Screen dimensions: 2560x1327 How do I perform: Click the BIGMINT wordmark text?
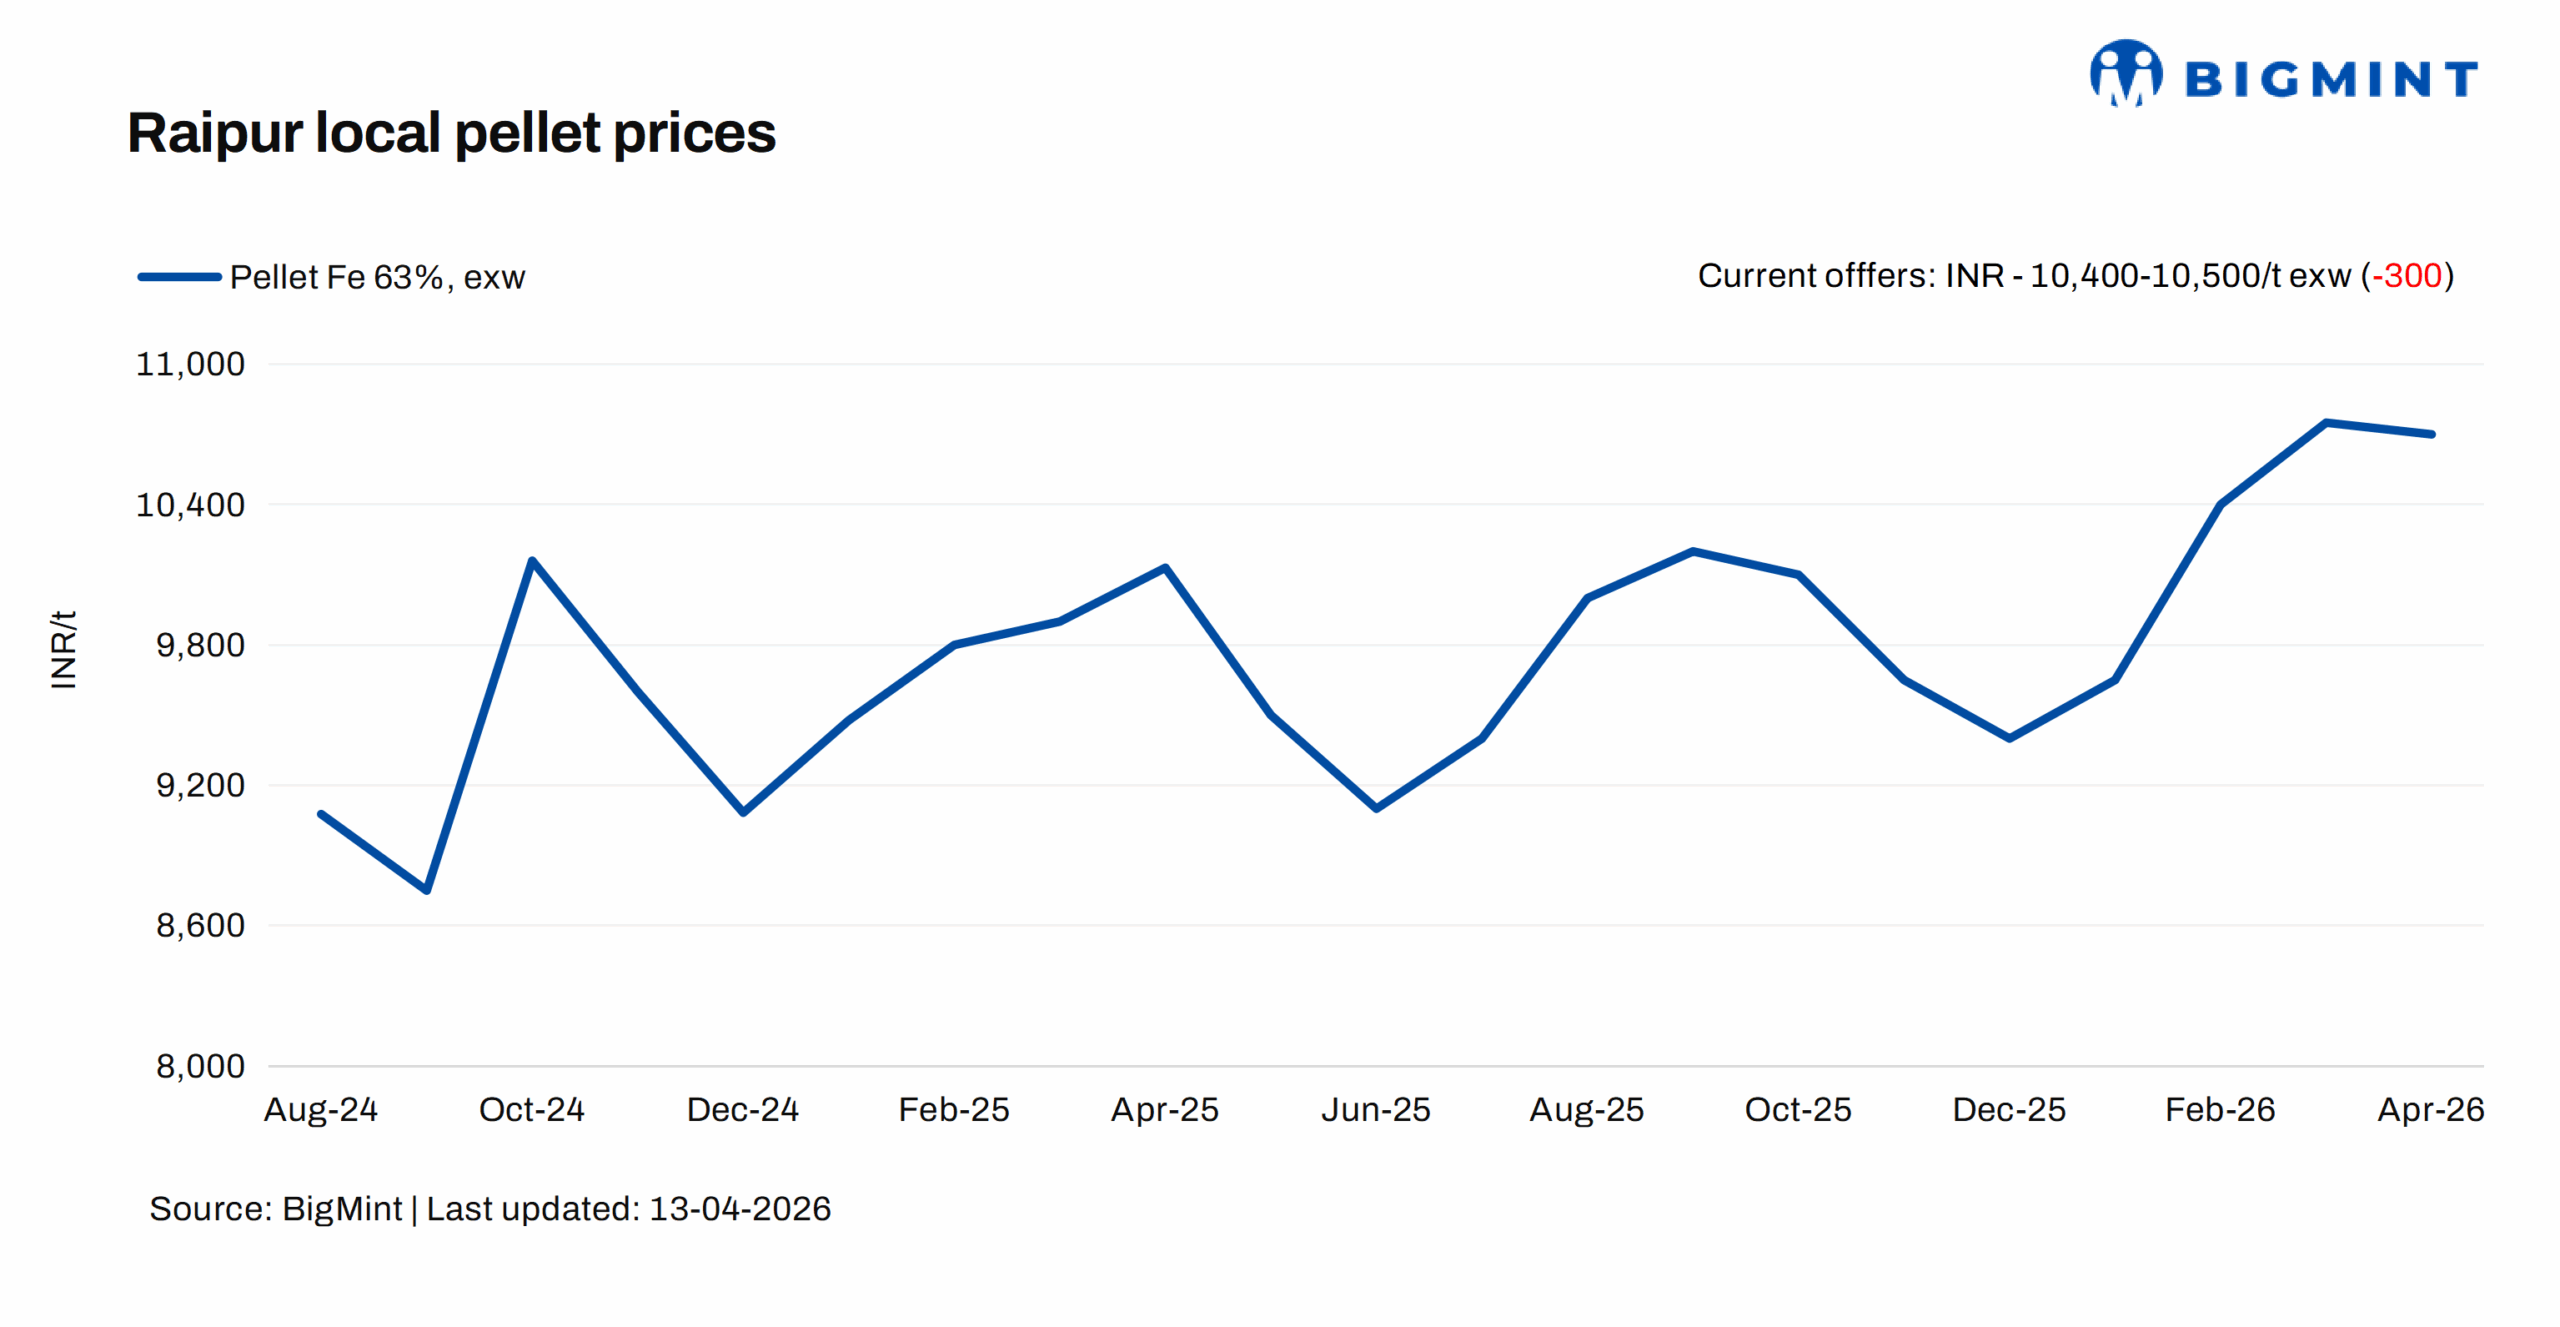(2330, 80)
